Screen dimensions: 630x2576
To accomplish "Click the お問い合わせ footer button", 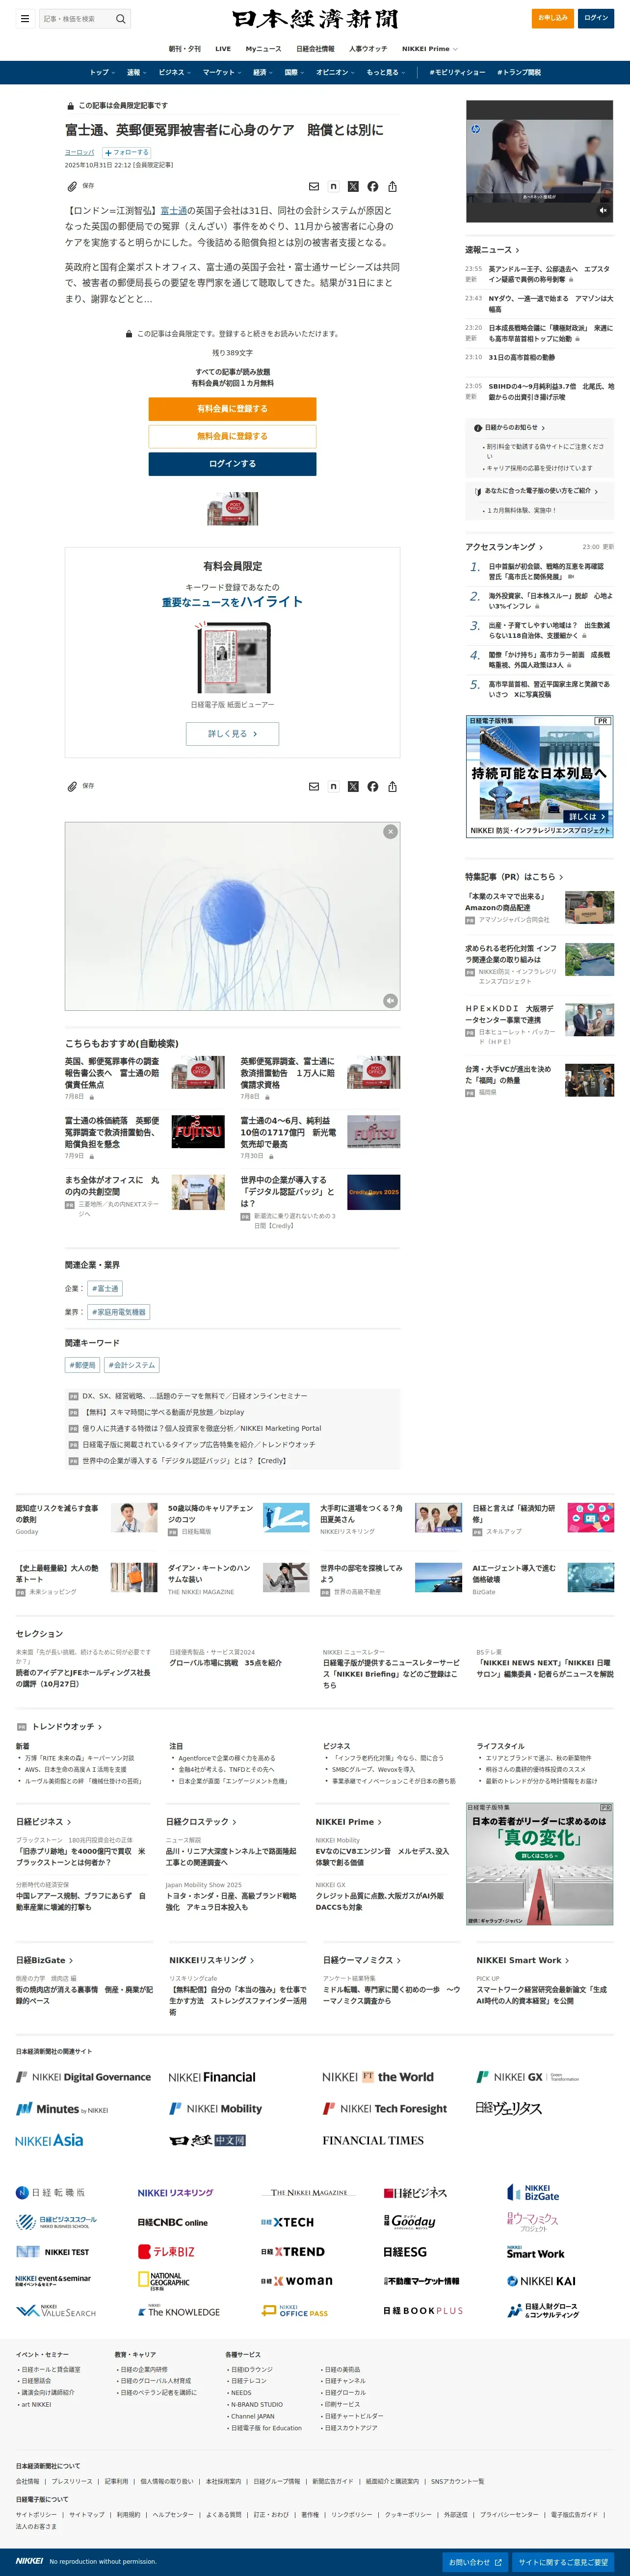I will click(x=475, y=2562).
